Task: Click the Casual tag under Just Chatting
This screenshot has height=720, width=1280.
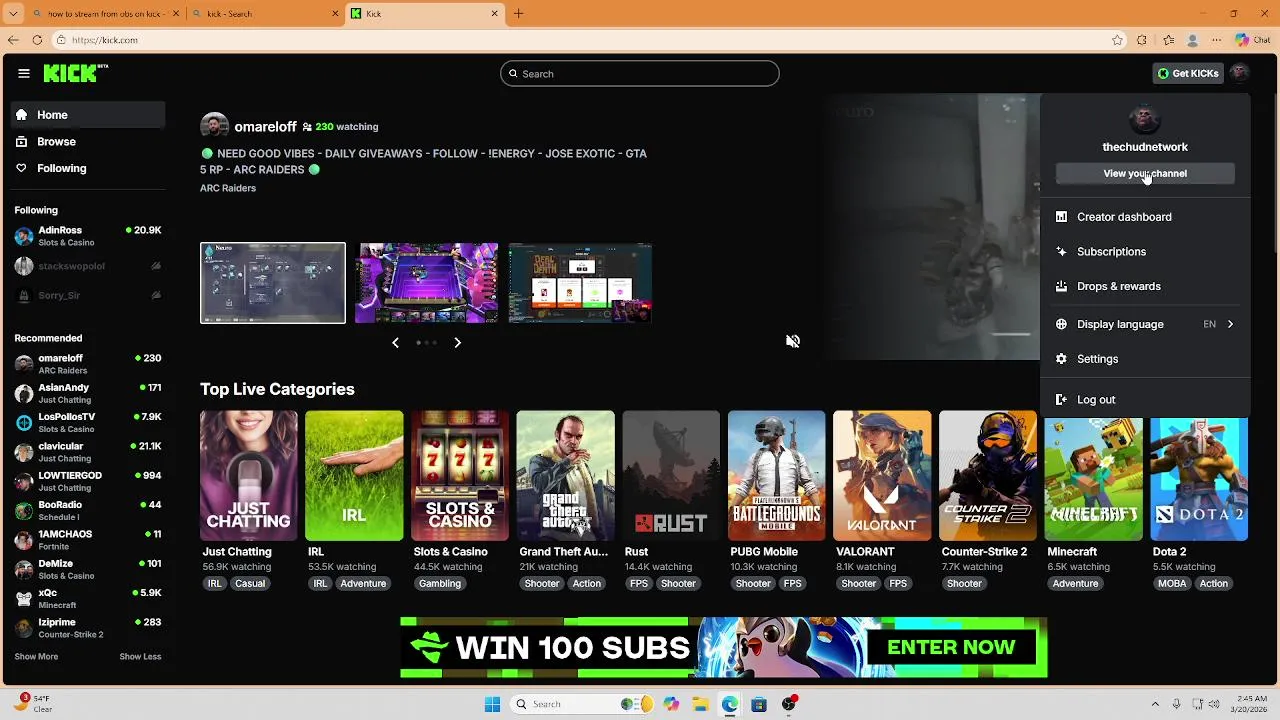Action: [250, 584]
